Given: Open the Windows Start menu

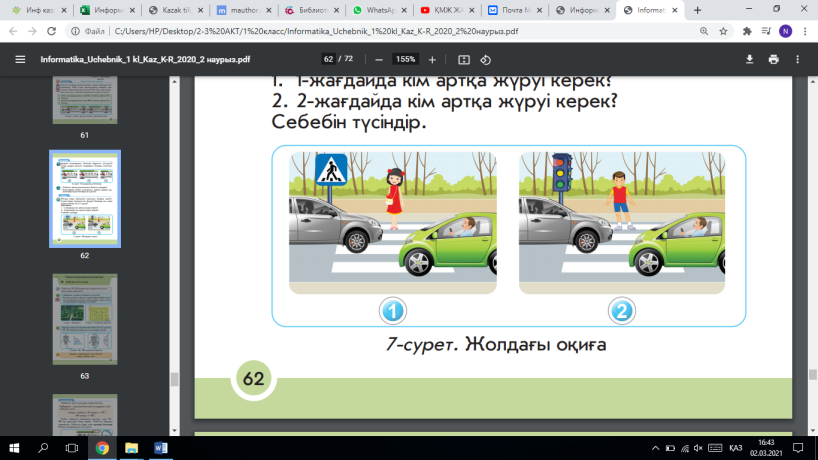Looking at the screenshot, I should 14,448.
